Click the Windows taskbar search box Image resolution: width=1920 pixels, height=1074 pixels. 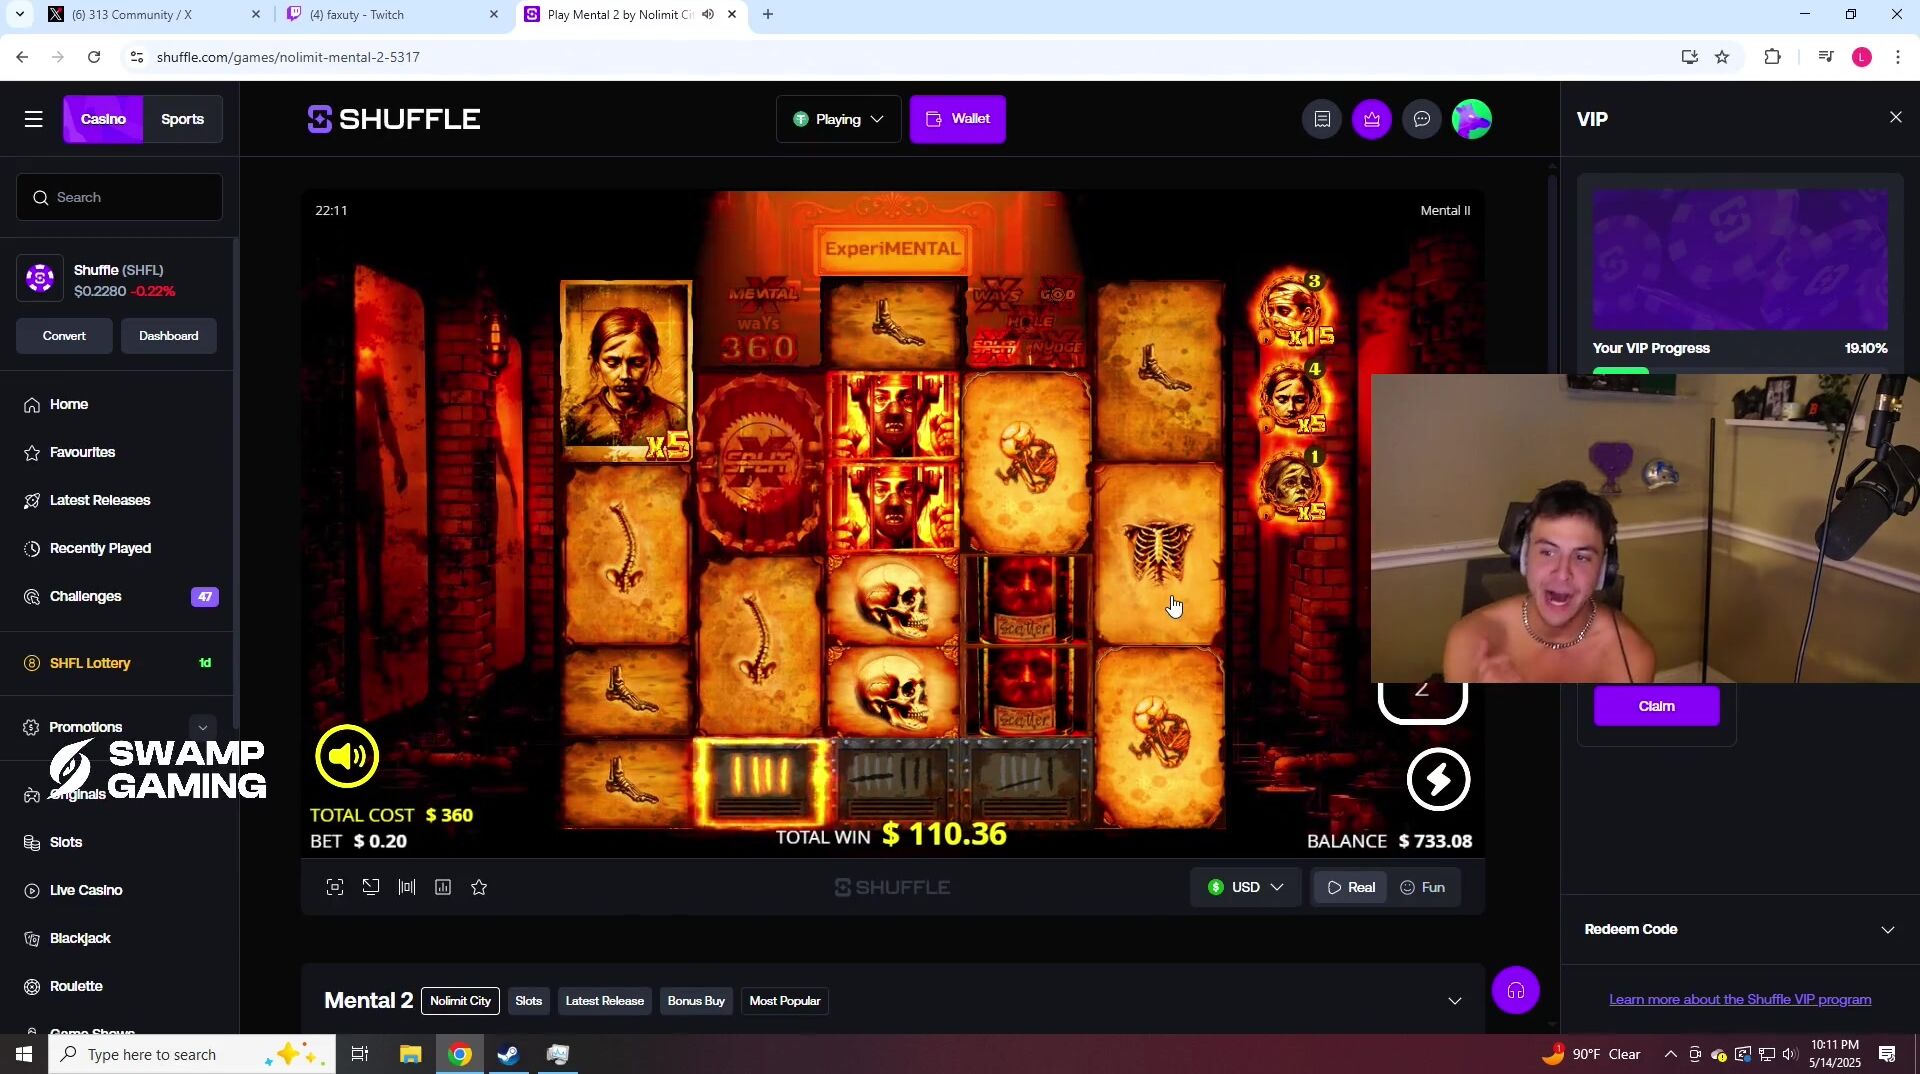pos(192,1054)
